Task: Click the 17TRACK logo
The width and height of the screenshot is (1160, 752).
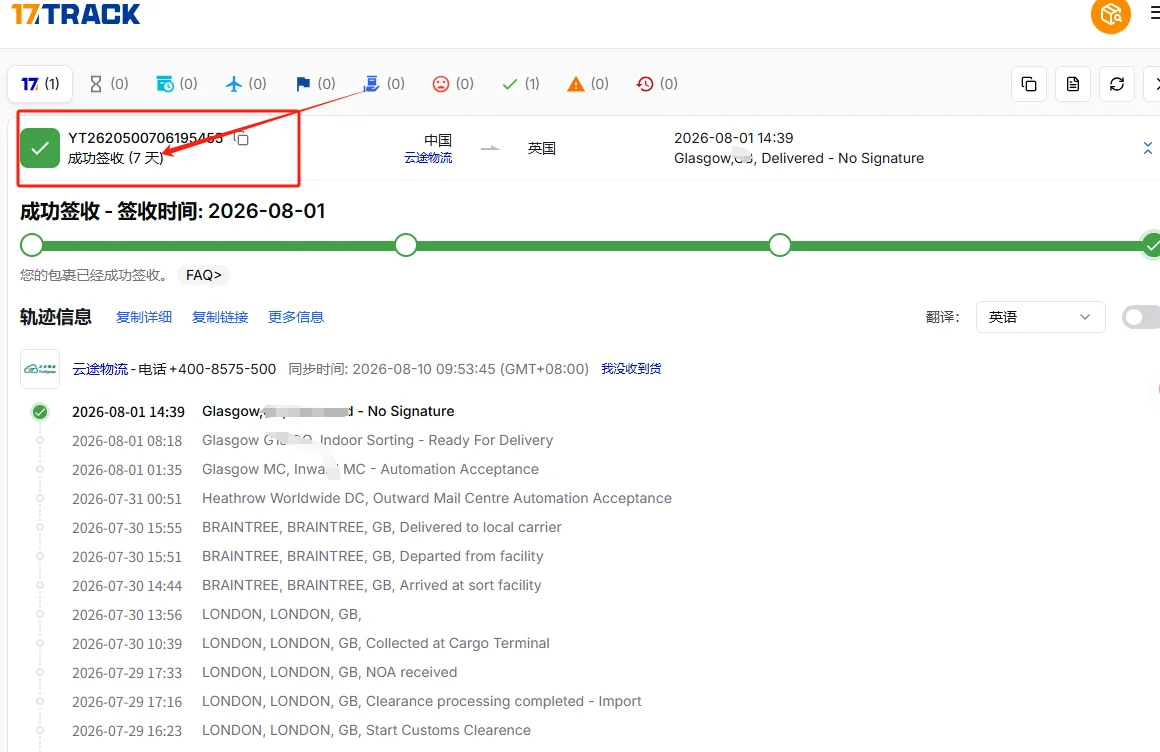Action: 75,13
